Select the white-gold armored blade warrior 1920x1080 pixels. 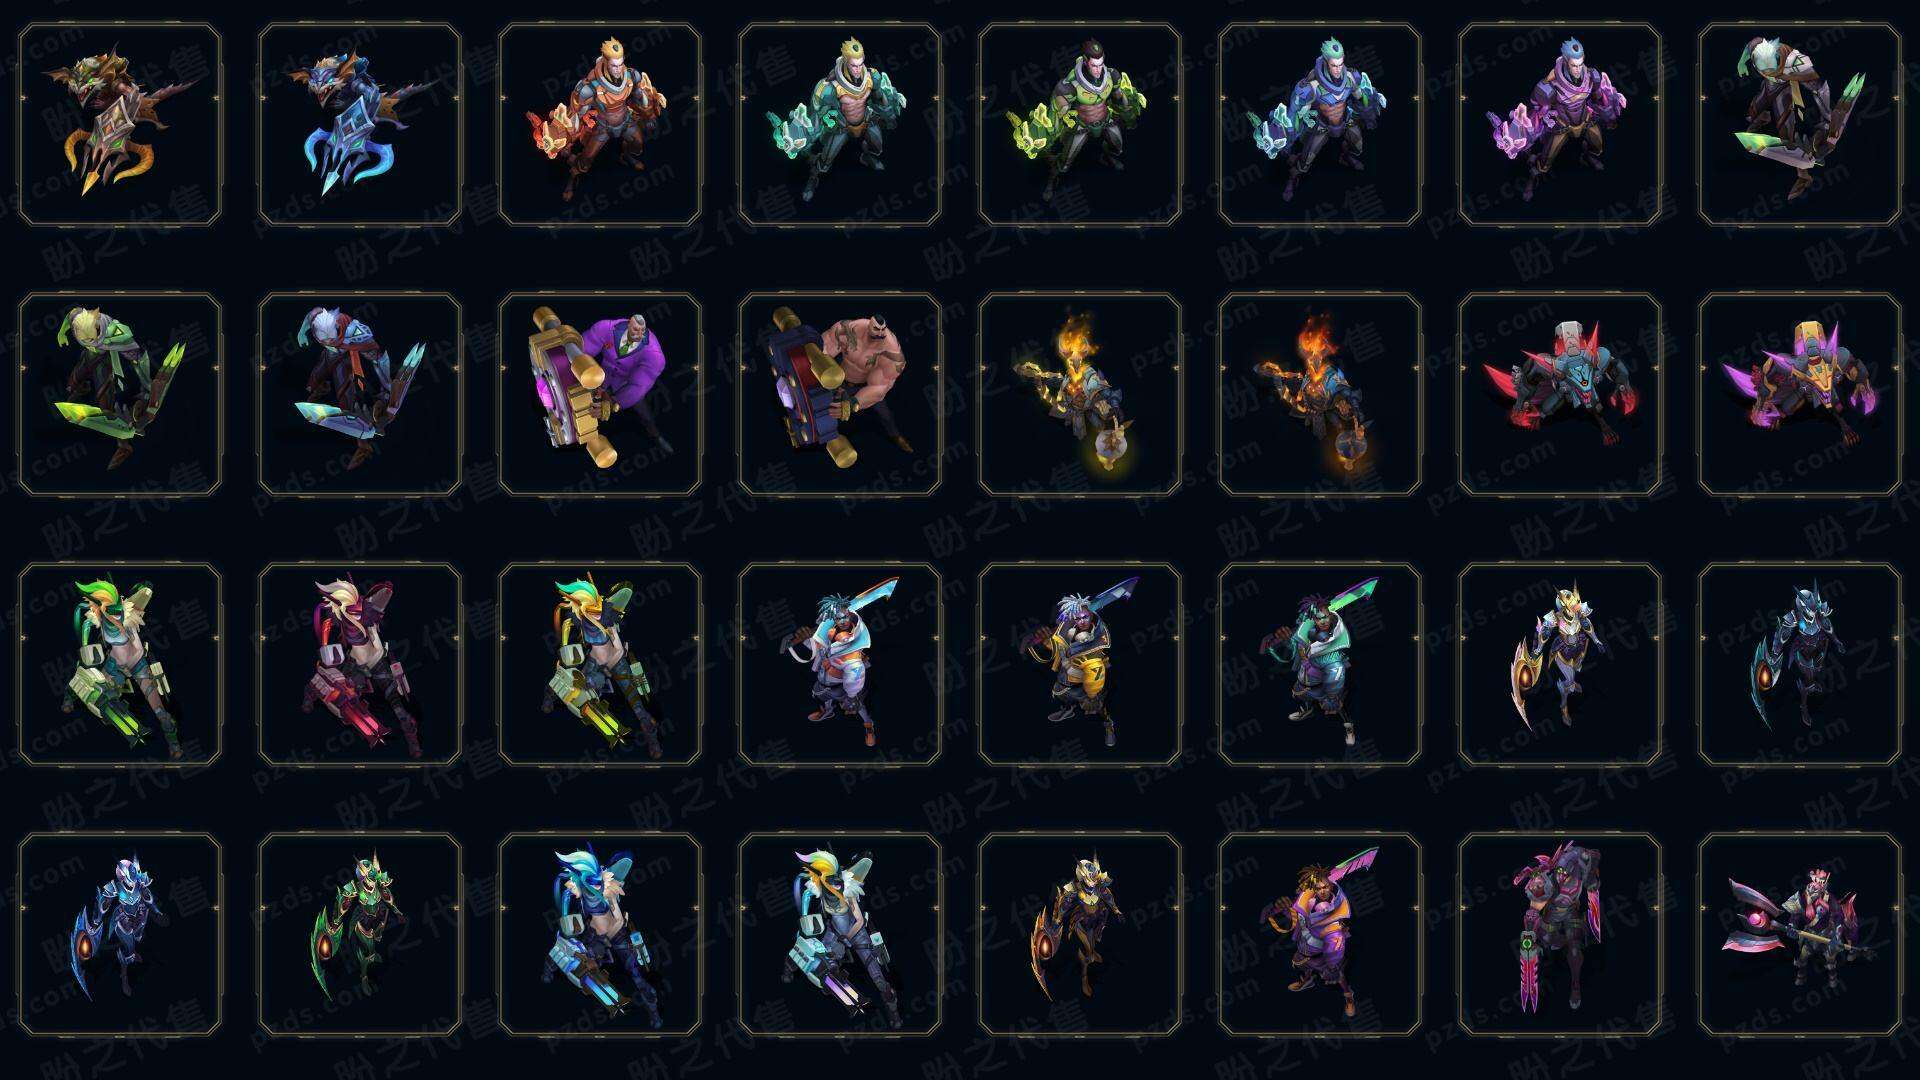(1560, 664)
